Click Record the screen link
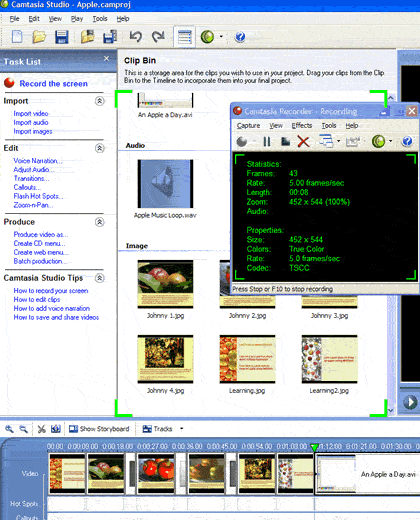Image resolution: width=420 pixels, height=520 pixels. click(53, 84)
